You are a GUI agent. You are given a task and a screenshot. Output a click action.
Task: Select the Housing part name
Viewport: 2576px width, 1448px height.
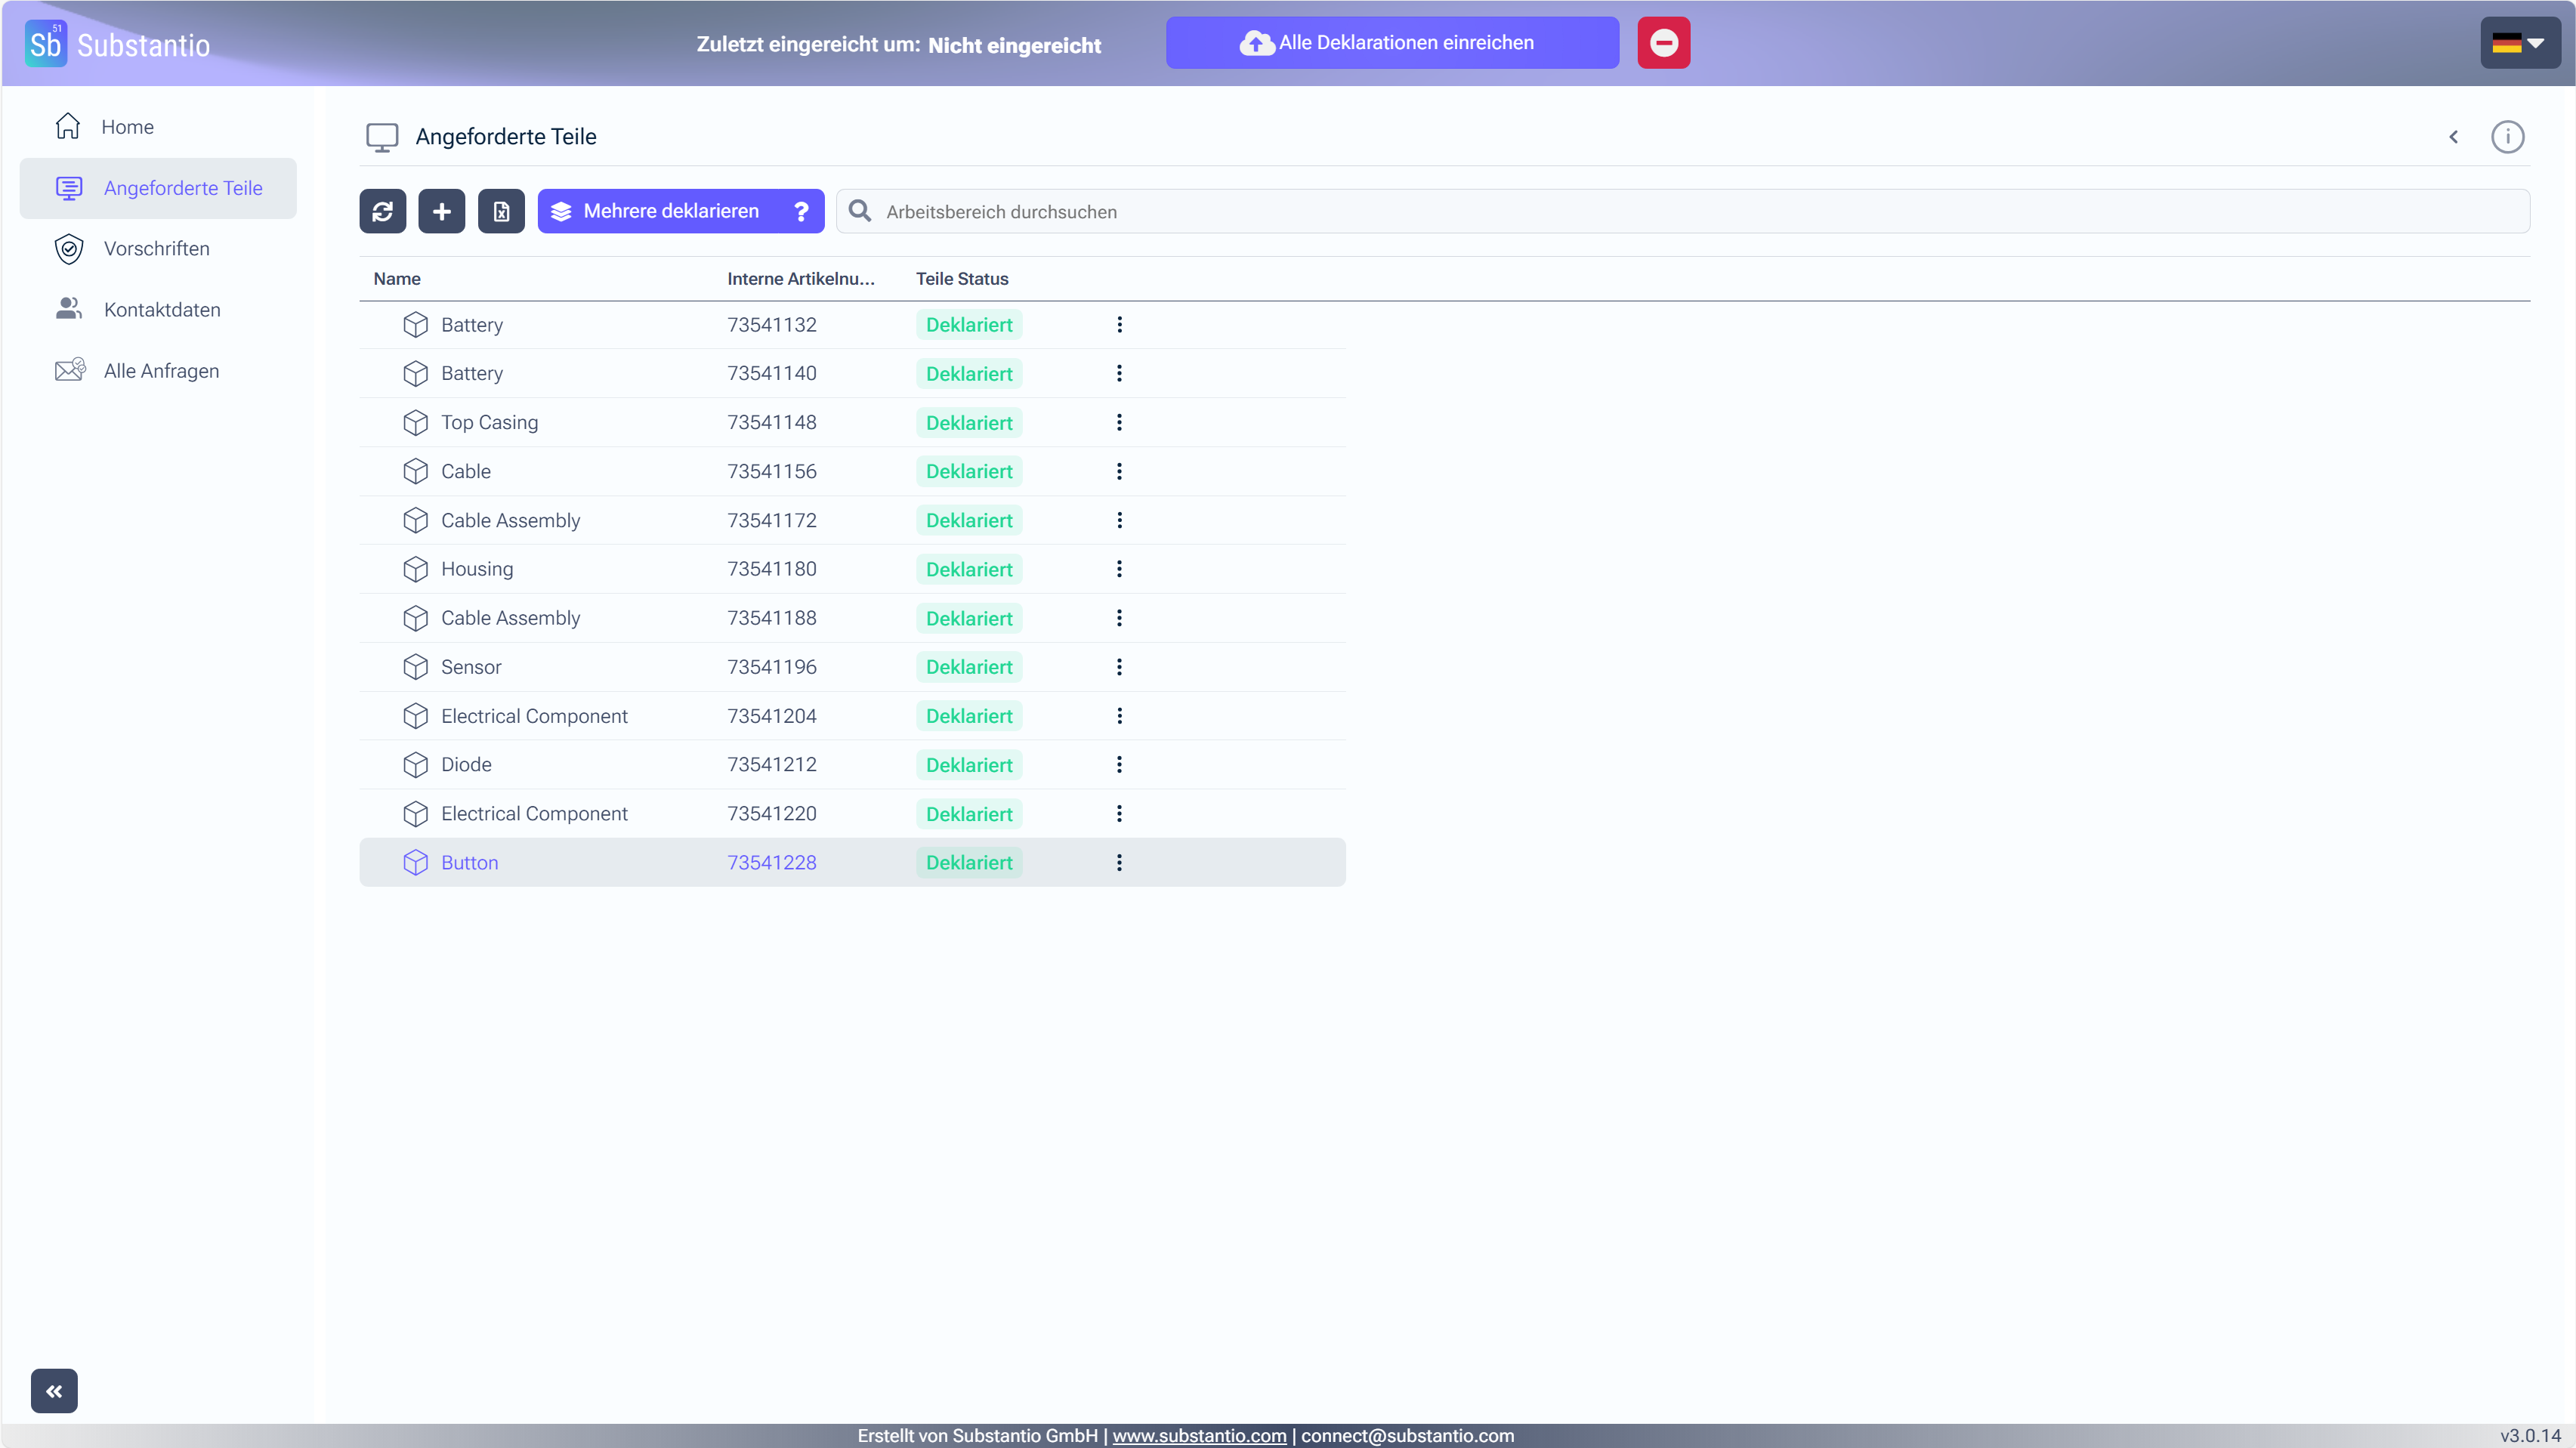[x=477, y=569]
